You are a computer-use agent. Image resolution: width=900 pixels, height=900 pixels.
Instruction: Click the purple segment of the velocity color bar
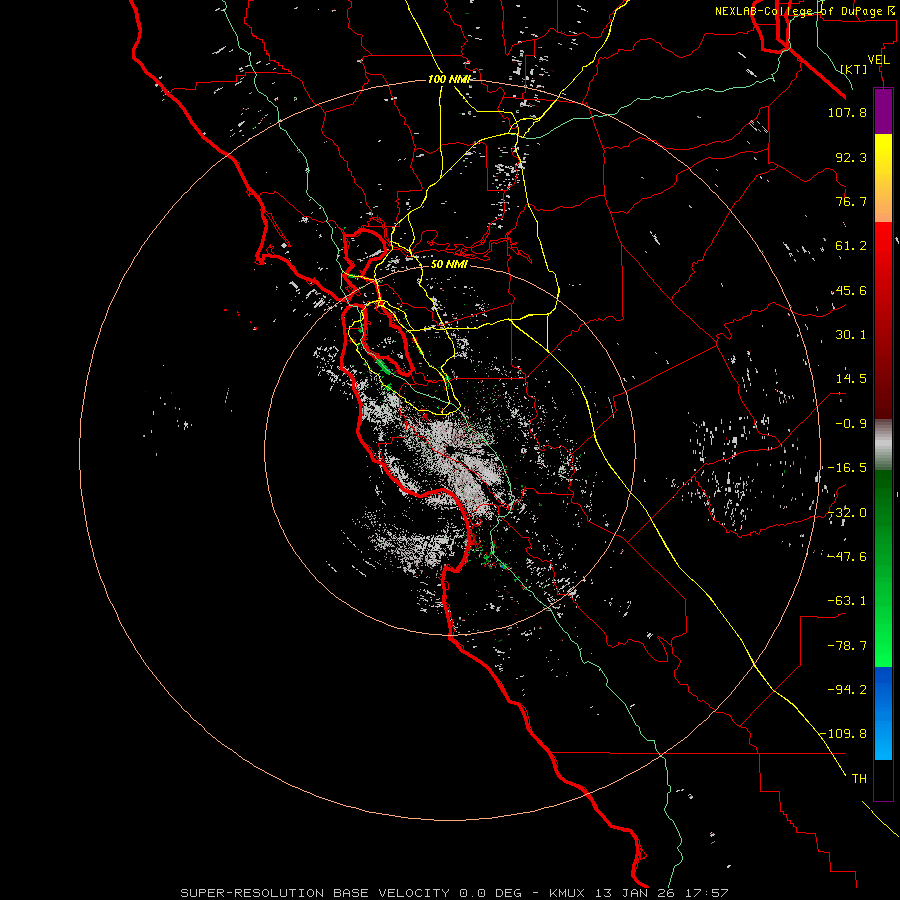[x=883, y=112]
